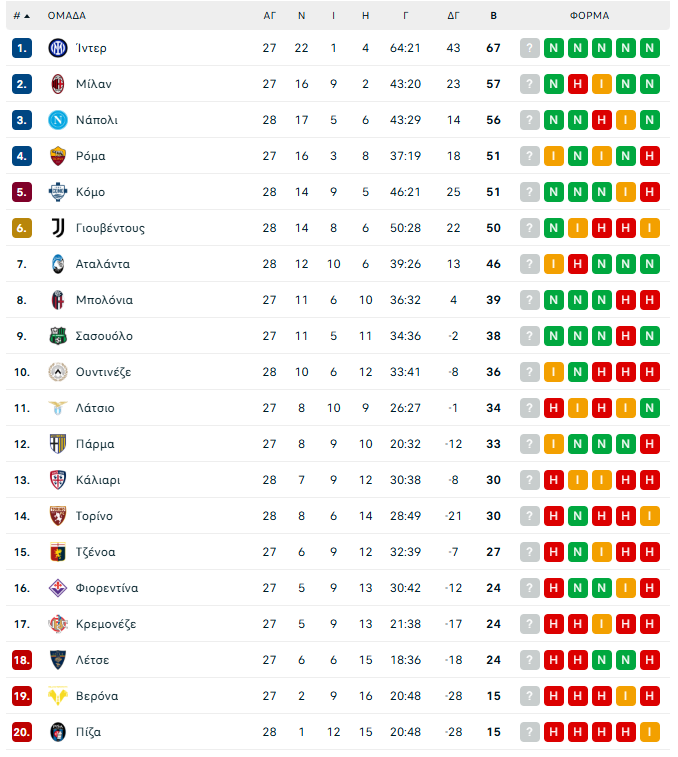Click the AC Milan club crest
The height and width of the screenshot is (757, 678).
tap(58, 84)
